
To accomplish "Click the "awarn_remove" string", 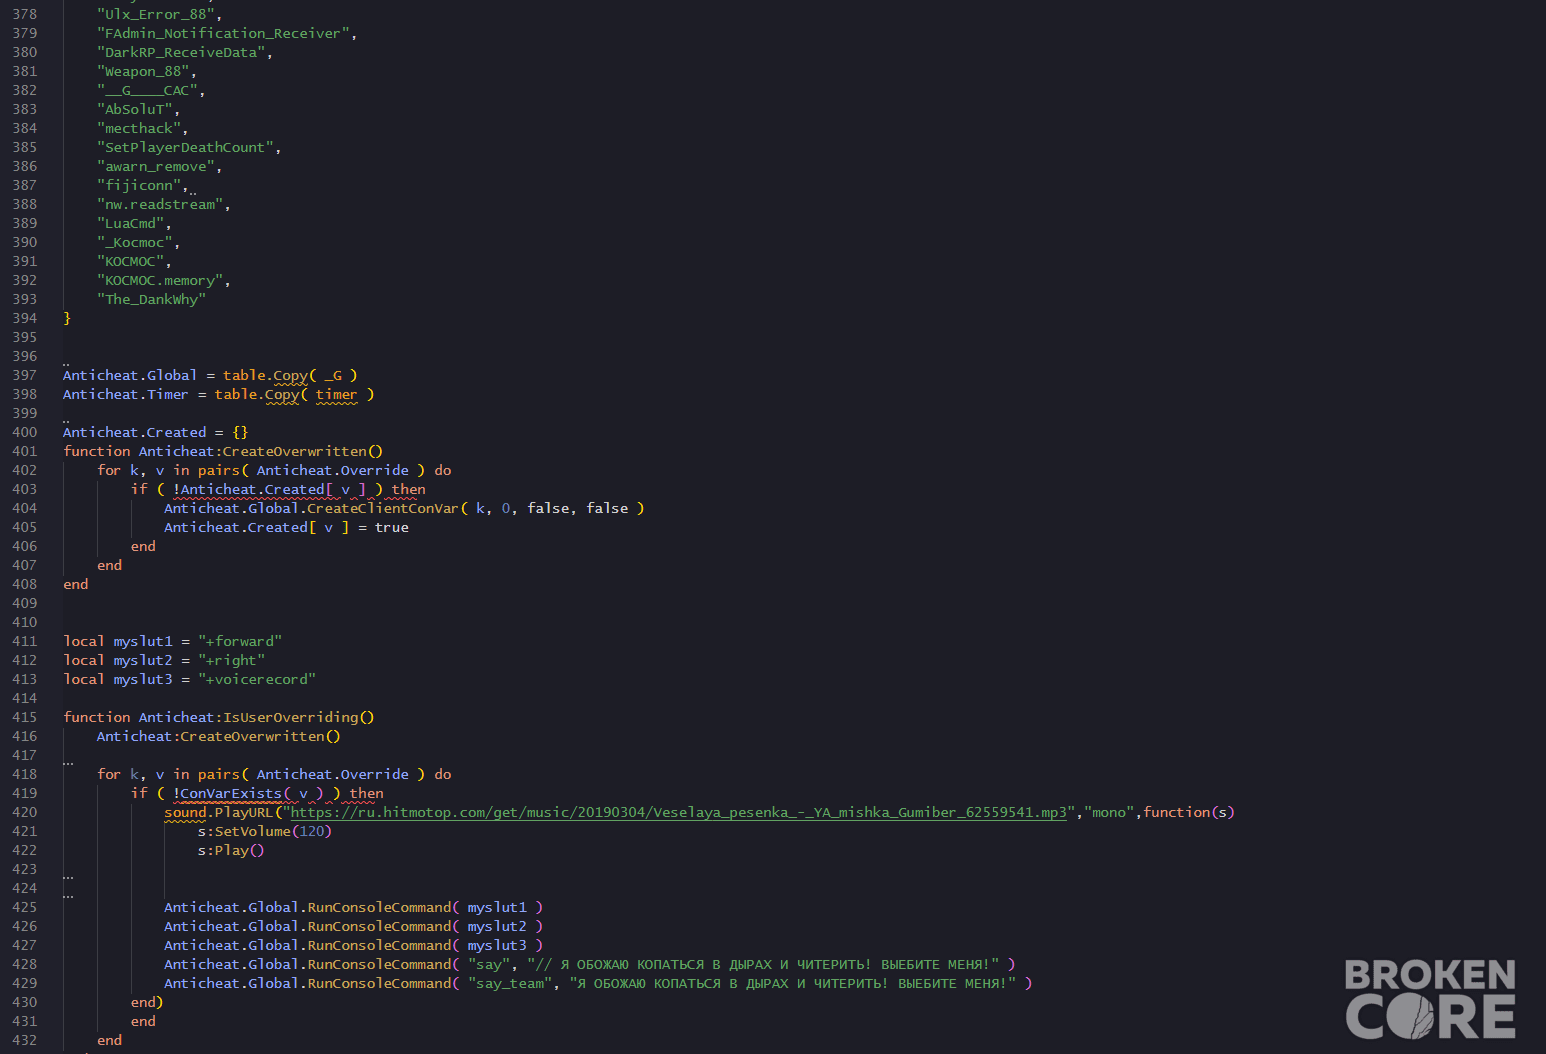I will [156, 166].
